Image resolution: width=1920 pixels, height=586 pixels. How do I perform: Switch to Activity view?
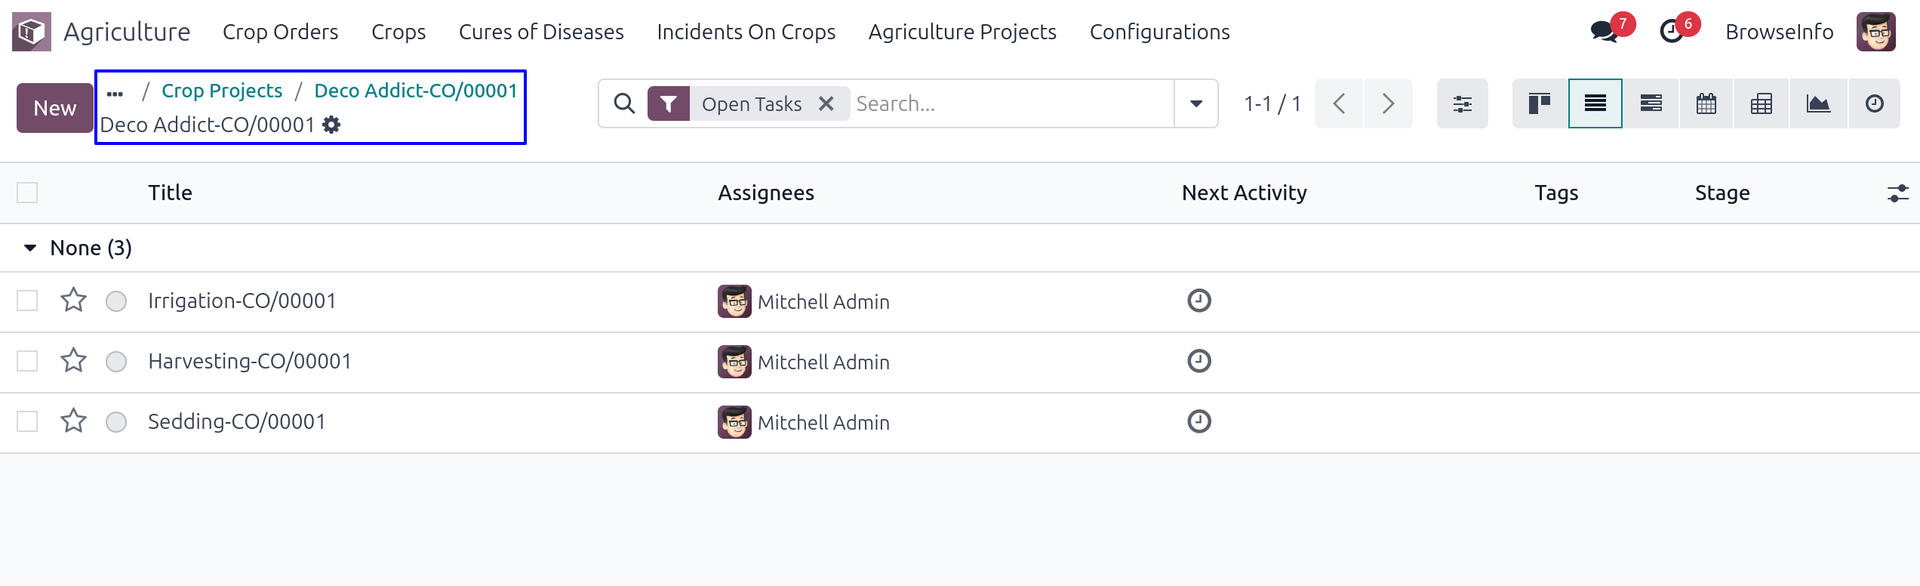(x=1874, y=104)
